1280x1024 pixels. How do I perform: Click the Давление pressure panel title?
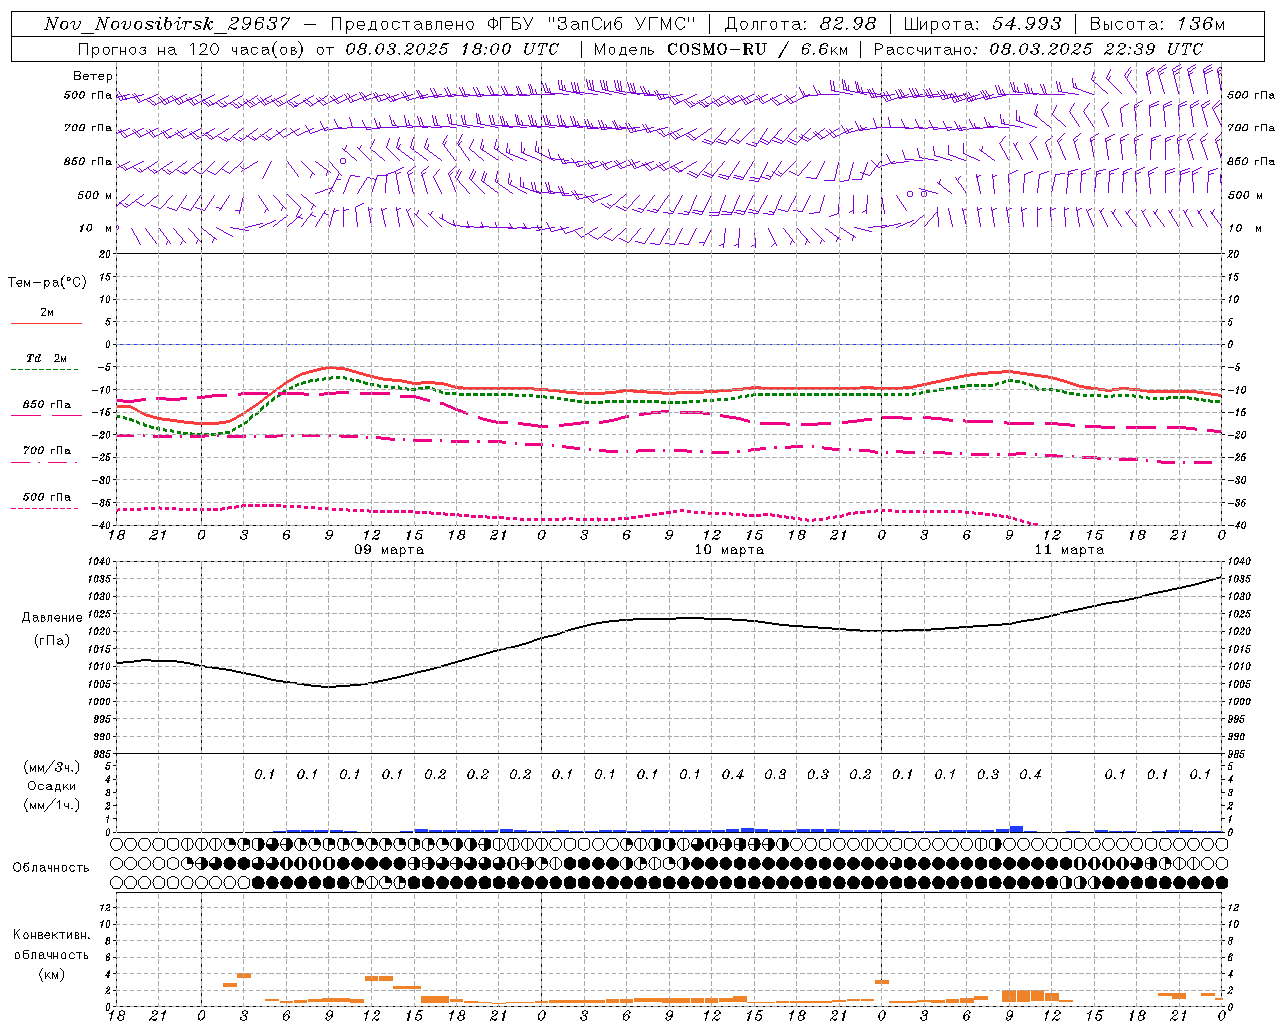click(x=52, y=618)
